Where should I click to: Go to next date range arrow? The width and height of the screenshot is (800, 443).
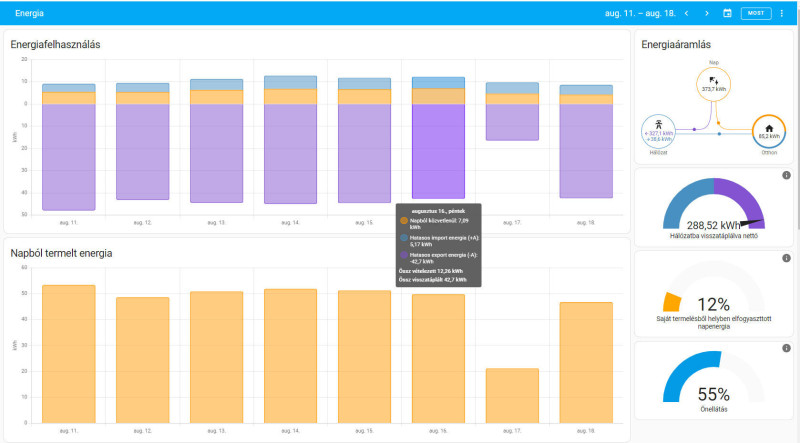tap(707, 13)
